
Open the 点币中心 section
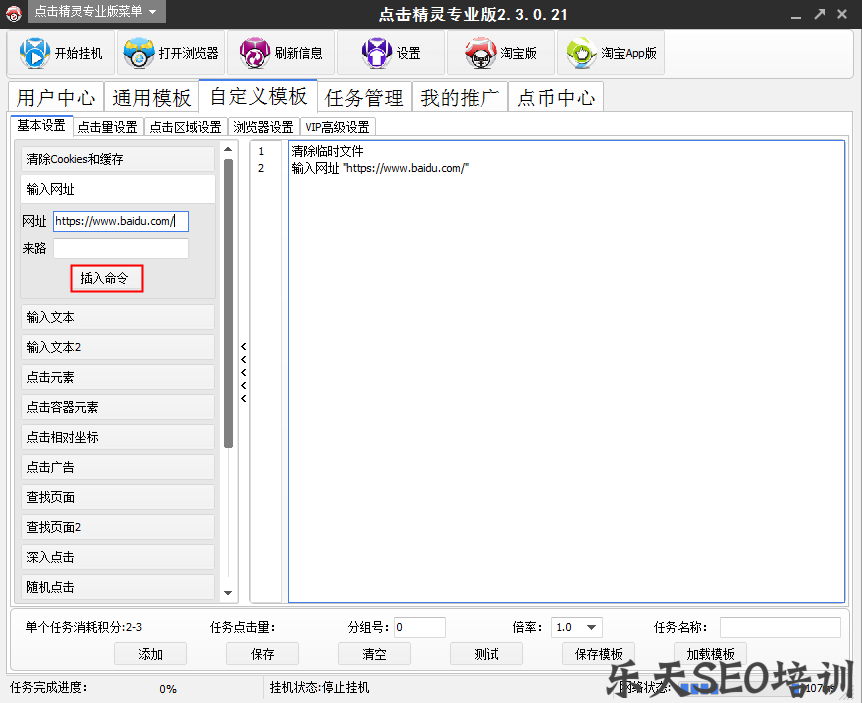[x=556, y=97]
